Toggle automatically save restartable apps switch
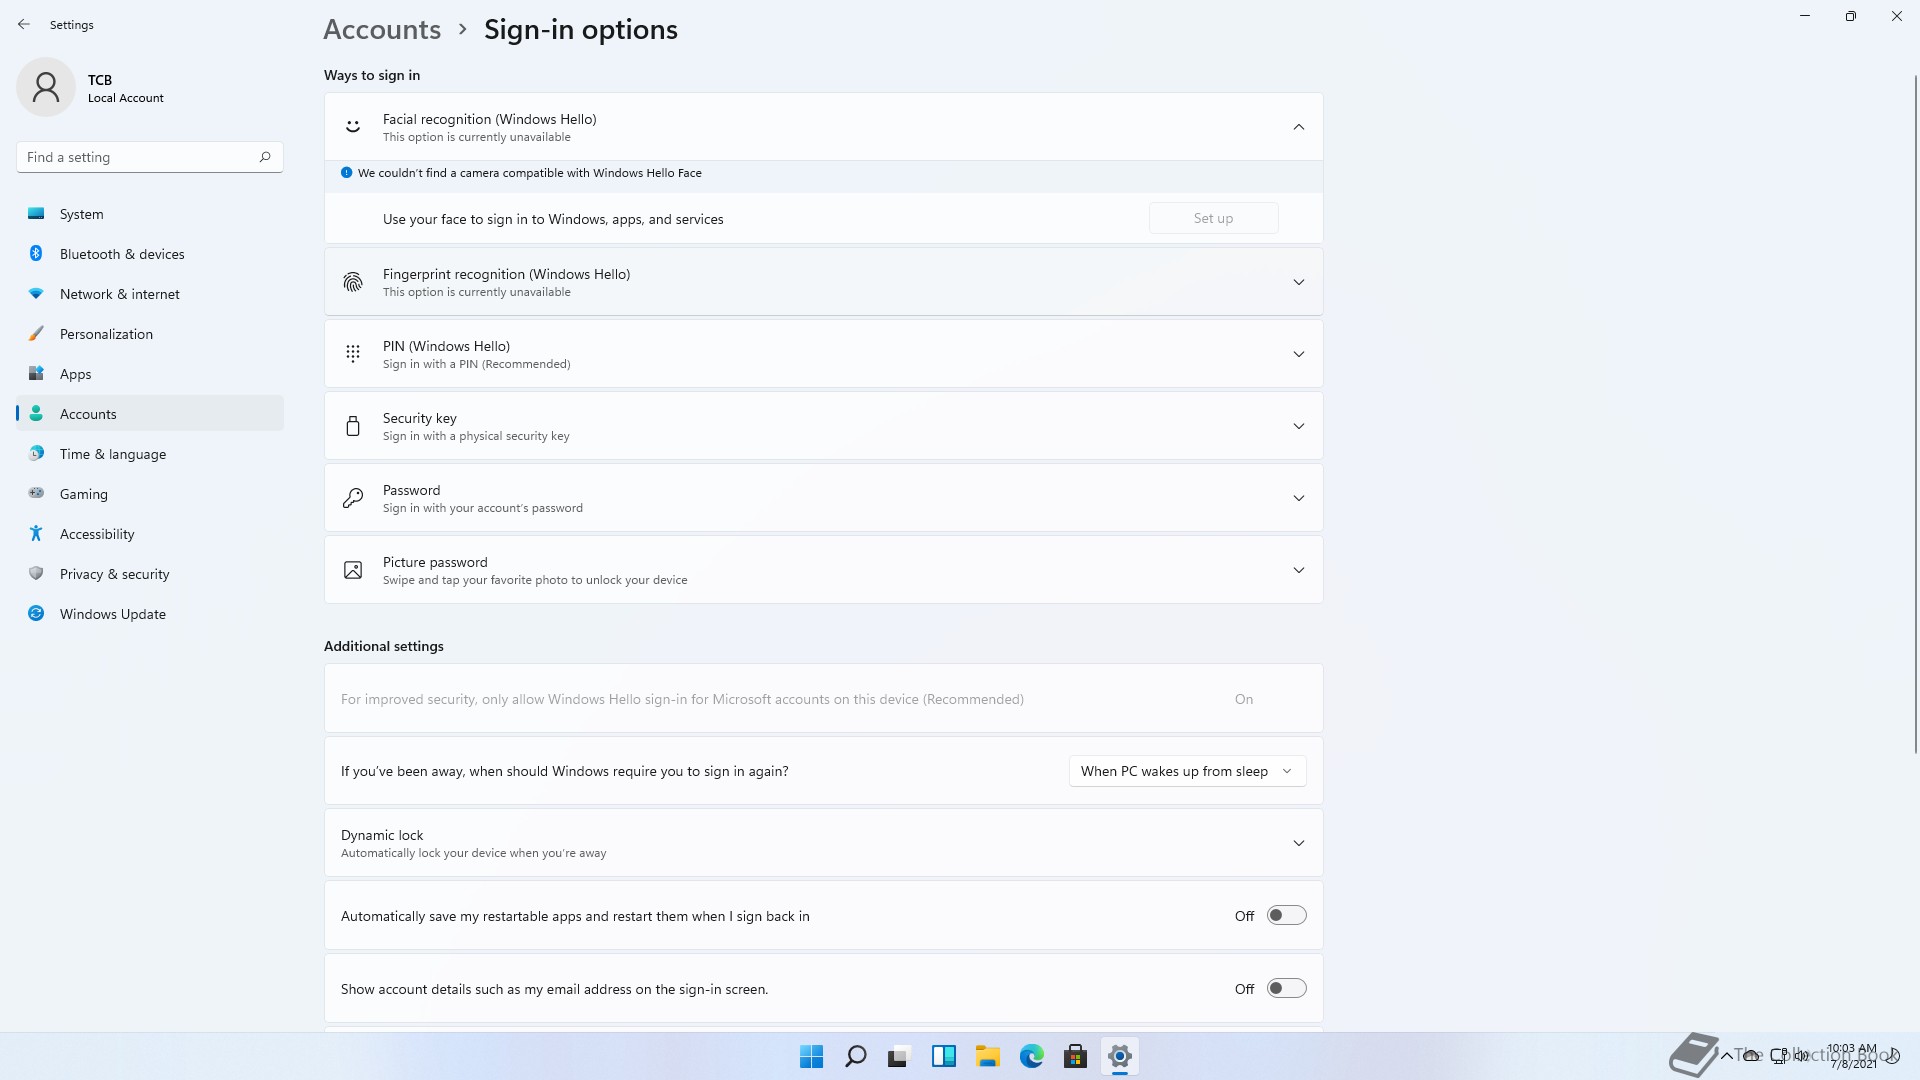 click(x=1287, y=915)
